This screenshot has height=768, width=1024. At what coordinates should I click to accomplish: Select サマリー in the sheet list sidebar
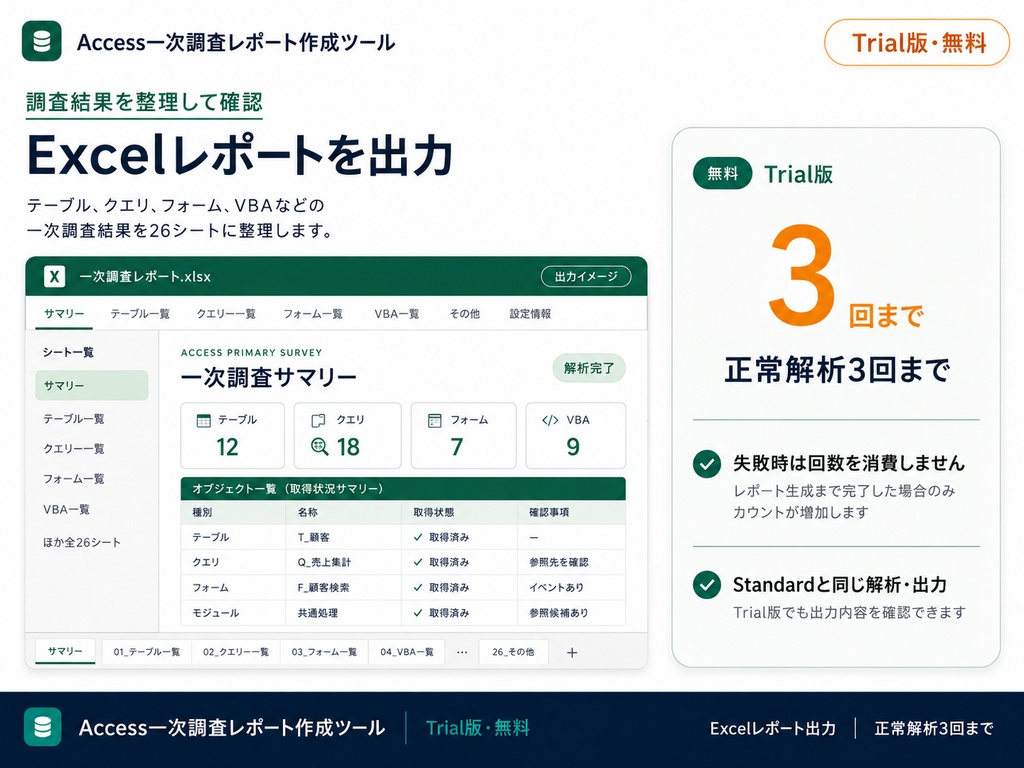[x=91, y=385]
